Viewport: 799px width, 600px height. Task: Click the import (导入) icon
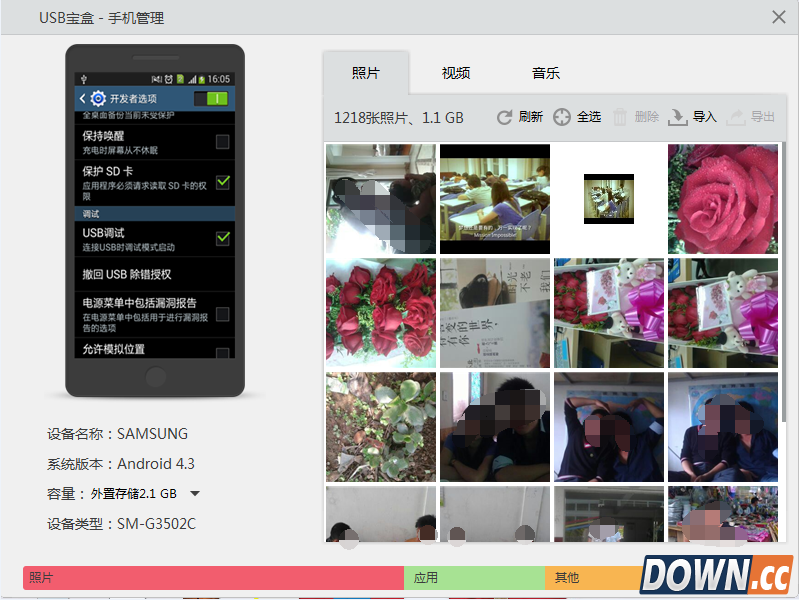(678, 117)
